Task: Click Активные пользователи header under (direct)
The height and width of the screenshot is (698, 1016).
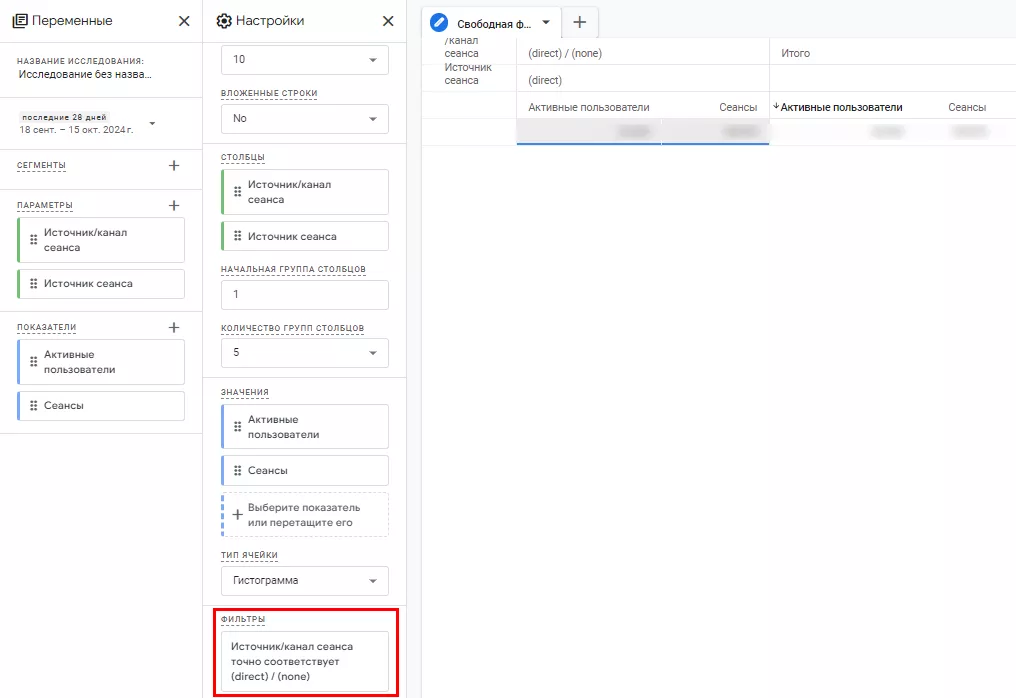Action: point(588,108)
